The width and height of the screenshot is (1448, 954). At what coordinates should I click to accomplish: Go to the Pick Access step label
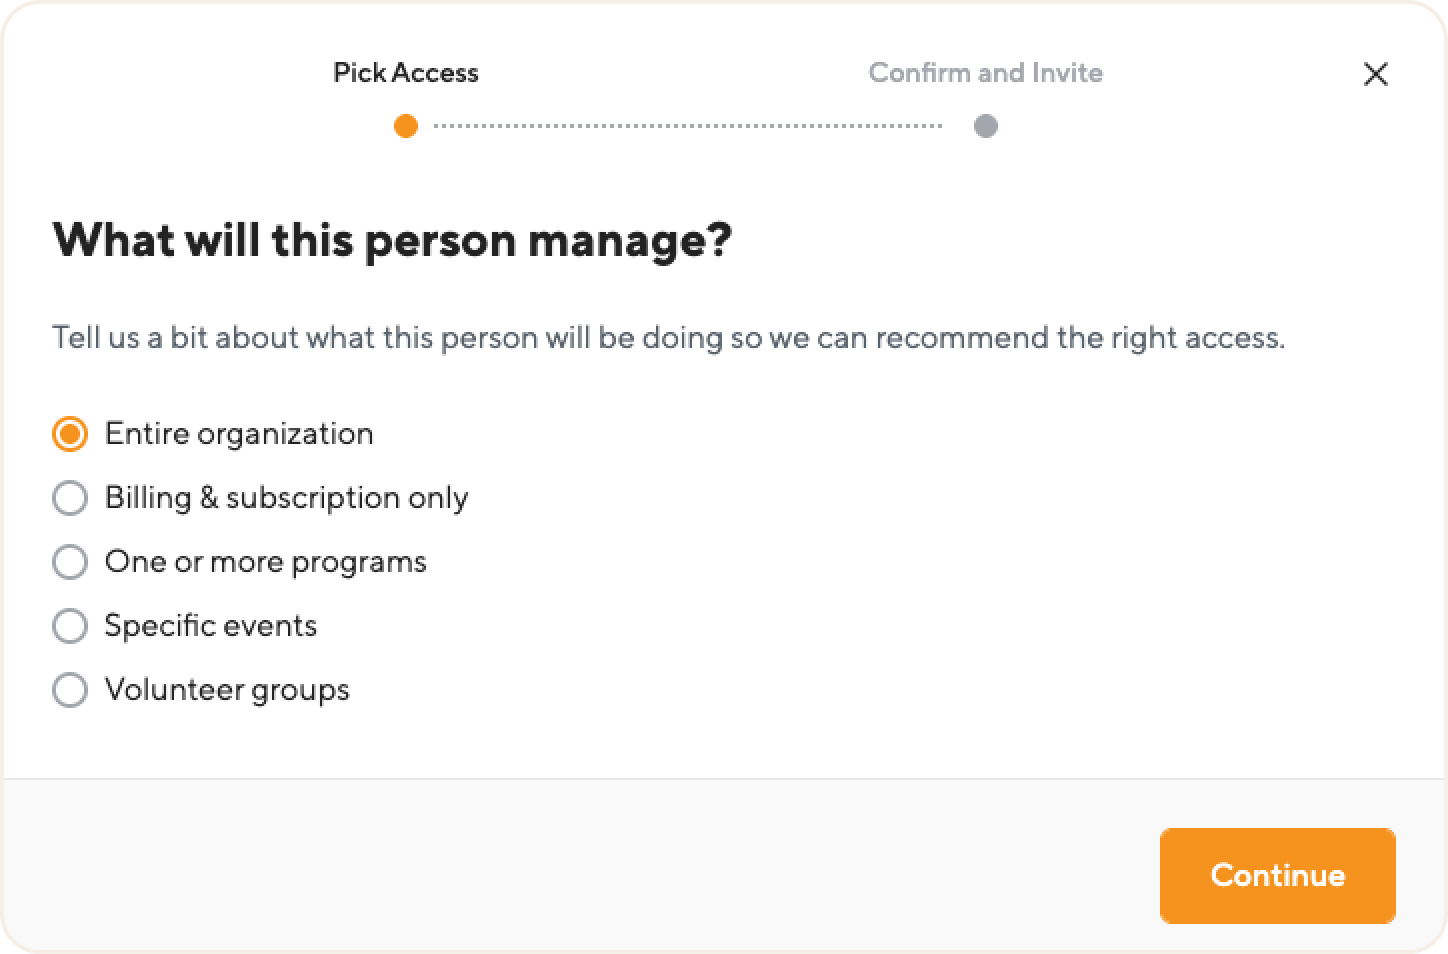406,73
